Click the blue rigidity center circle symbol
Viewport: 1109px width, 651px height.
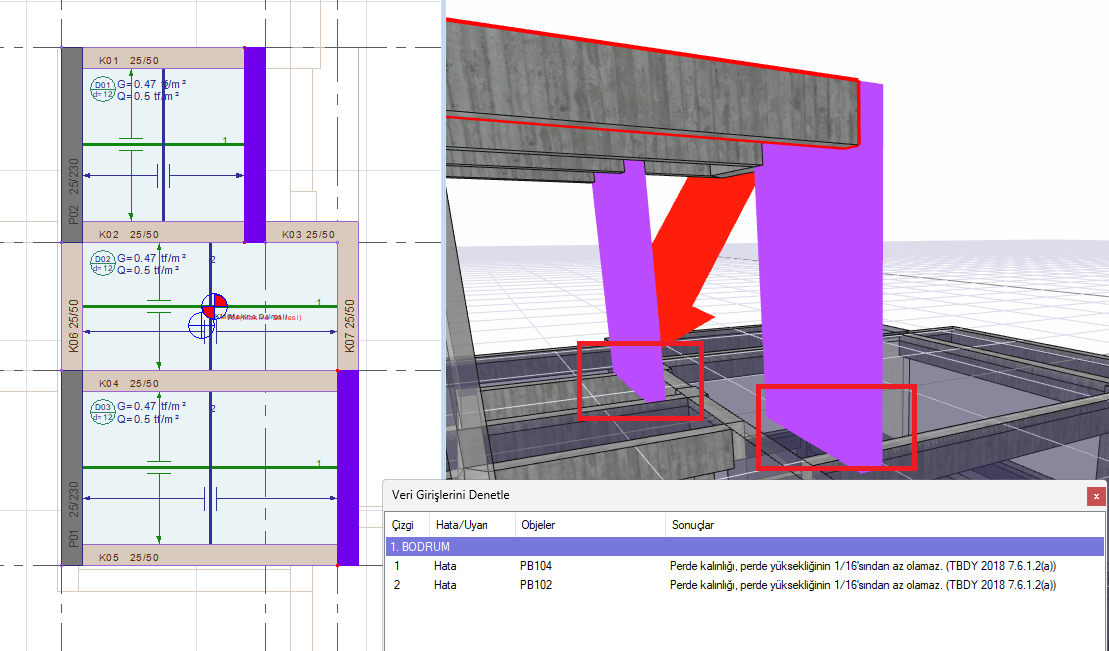pyautogui.click(x=201, y=324)
